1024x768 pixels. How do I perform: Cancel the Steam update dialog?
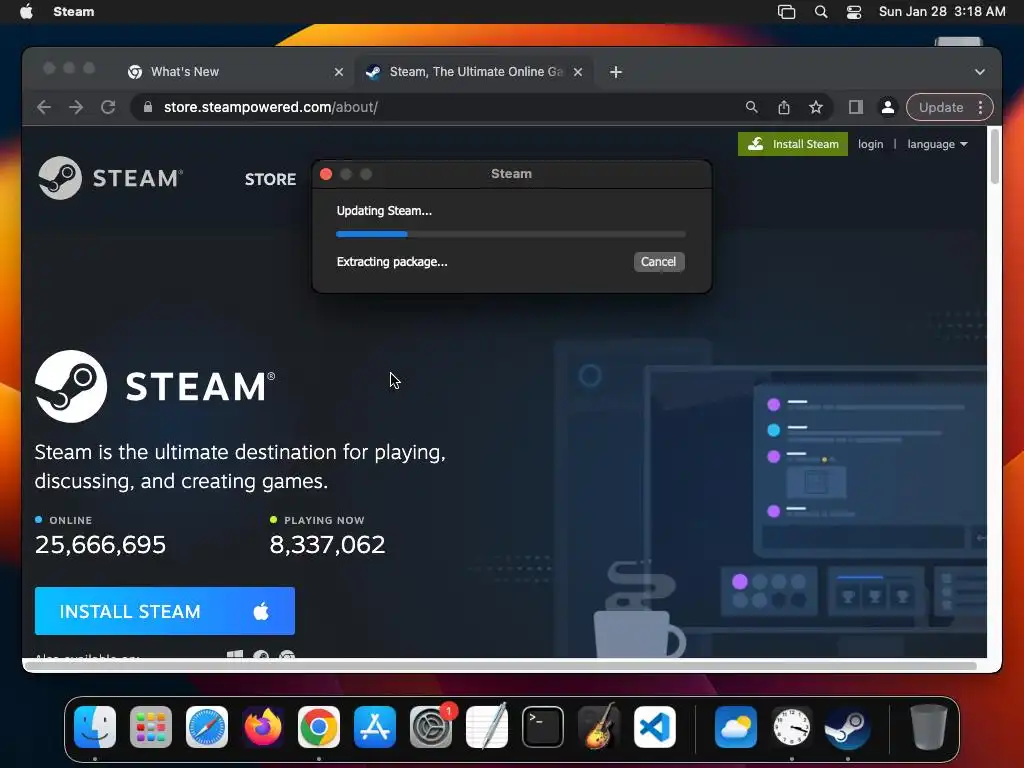point(658,262)
